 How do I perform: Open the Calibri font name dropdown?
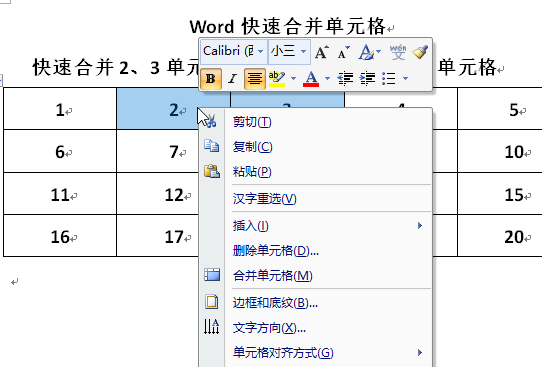pos(261,51)
